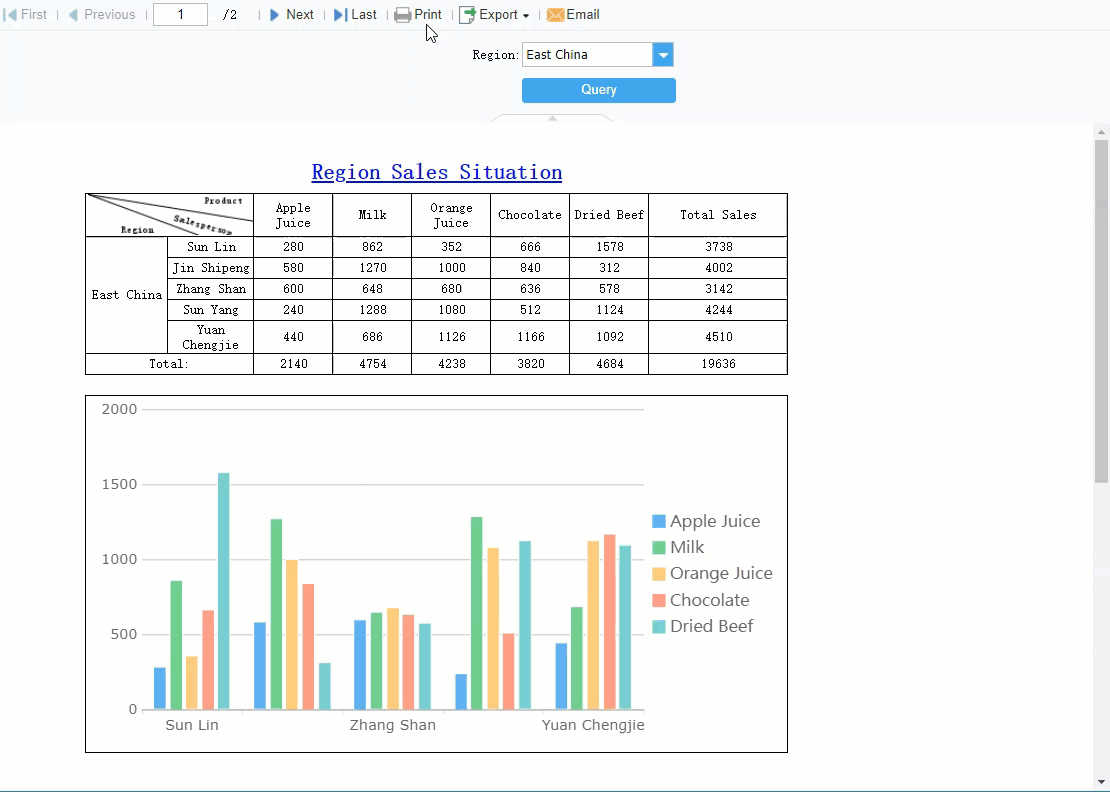Click the First page arrow icon
Viewport: 1110px width, 792px height.
[11, 15]
